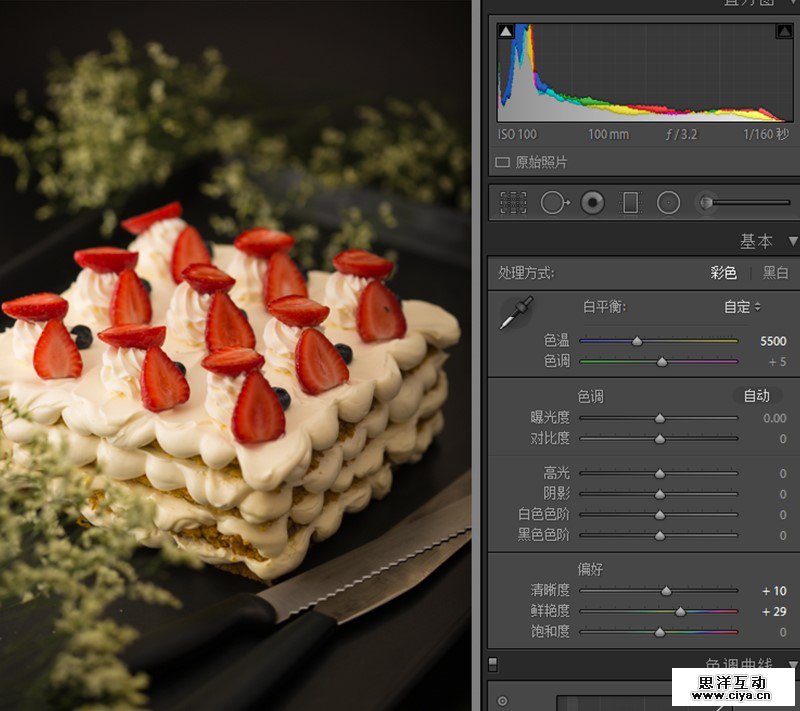The image size is (800, 711).
Task: Select the Spot Removal tool
Action: point(554,203)
